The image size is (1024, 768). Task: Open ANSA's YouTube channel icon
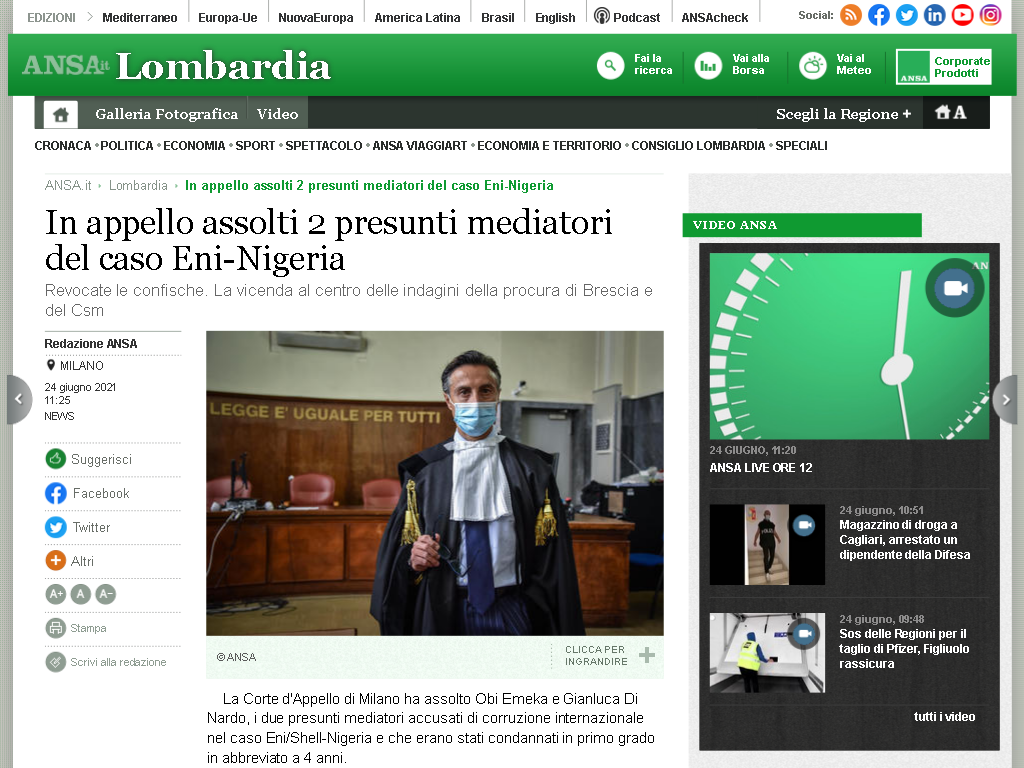[962, 15]
